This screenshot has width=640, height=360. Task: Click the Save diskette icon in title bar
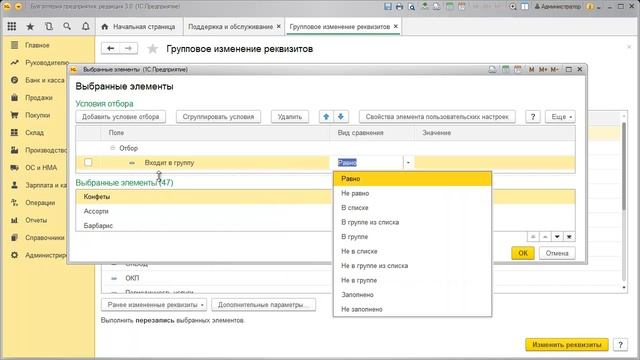coord(388,7)
